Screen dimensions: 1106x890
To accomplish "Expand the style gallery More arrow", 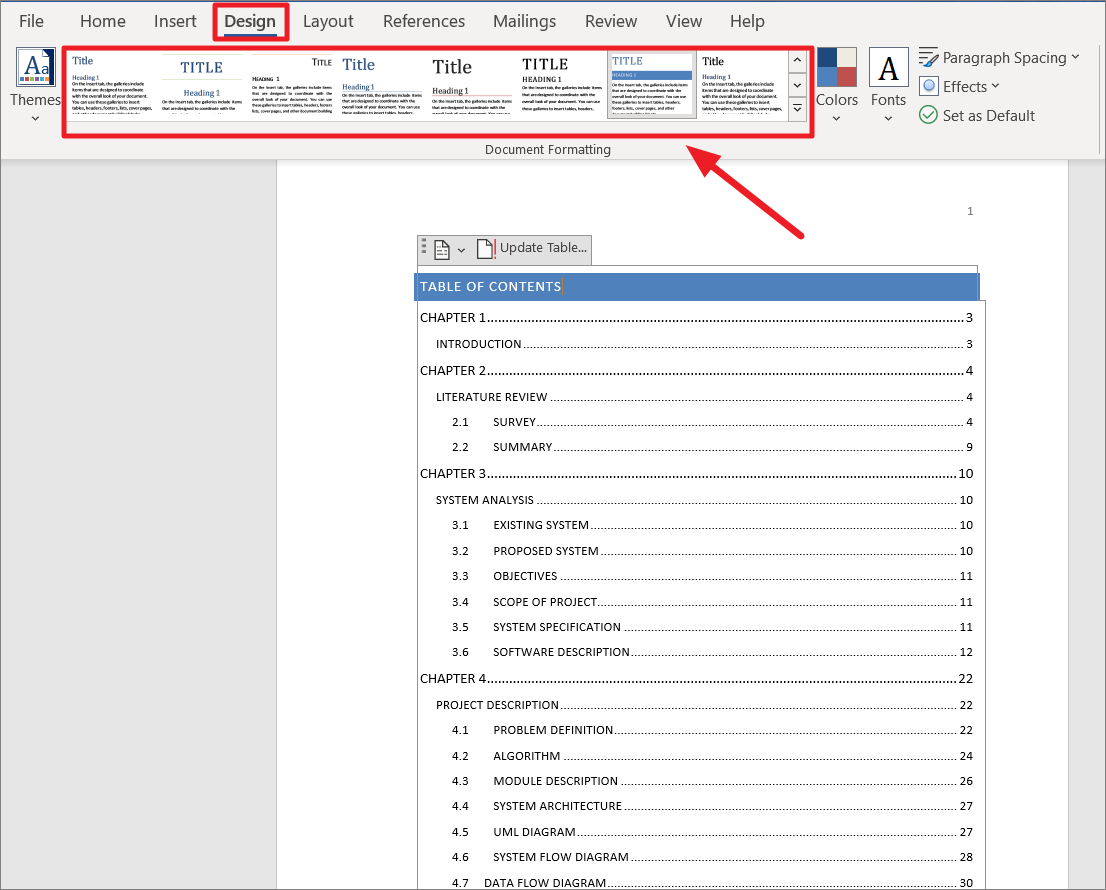I will [797, 108].
